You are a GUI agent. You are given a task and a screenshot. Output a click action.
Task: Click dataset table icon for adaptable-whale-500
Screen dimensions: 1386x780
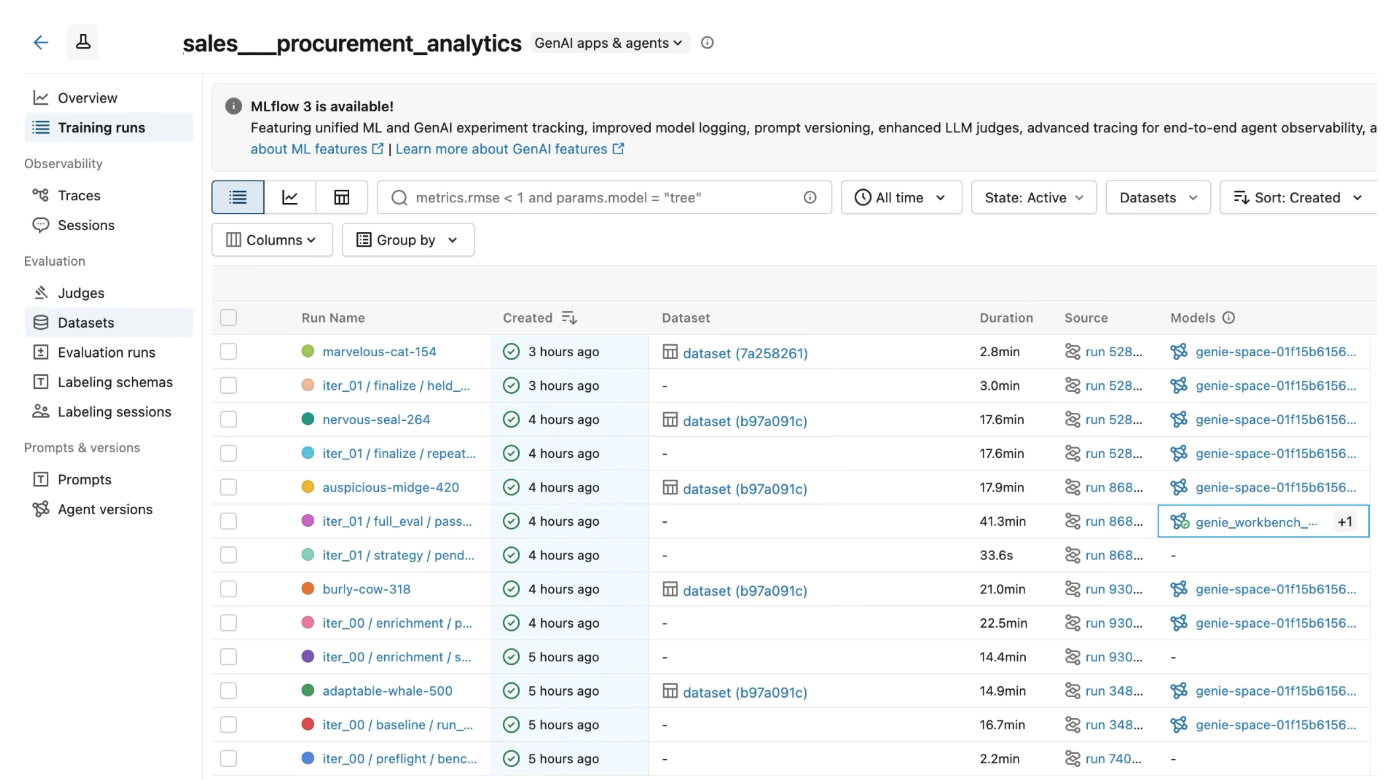(670, 691)
